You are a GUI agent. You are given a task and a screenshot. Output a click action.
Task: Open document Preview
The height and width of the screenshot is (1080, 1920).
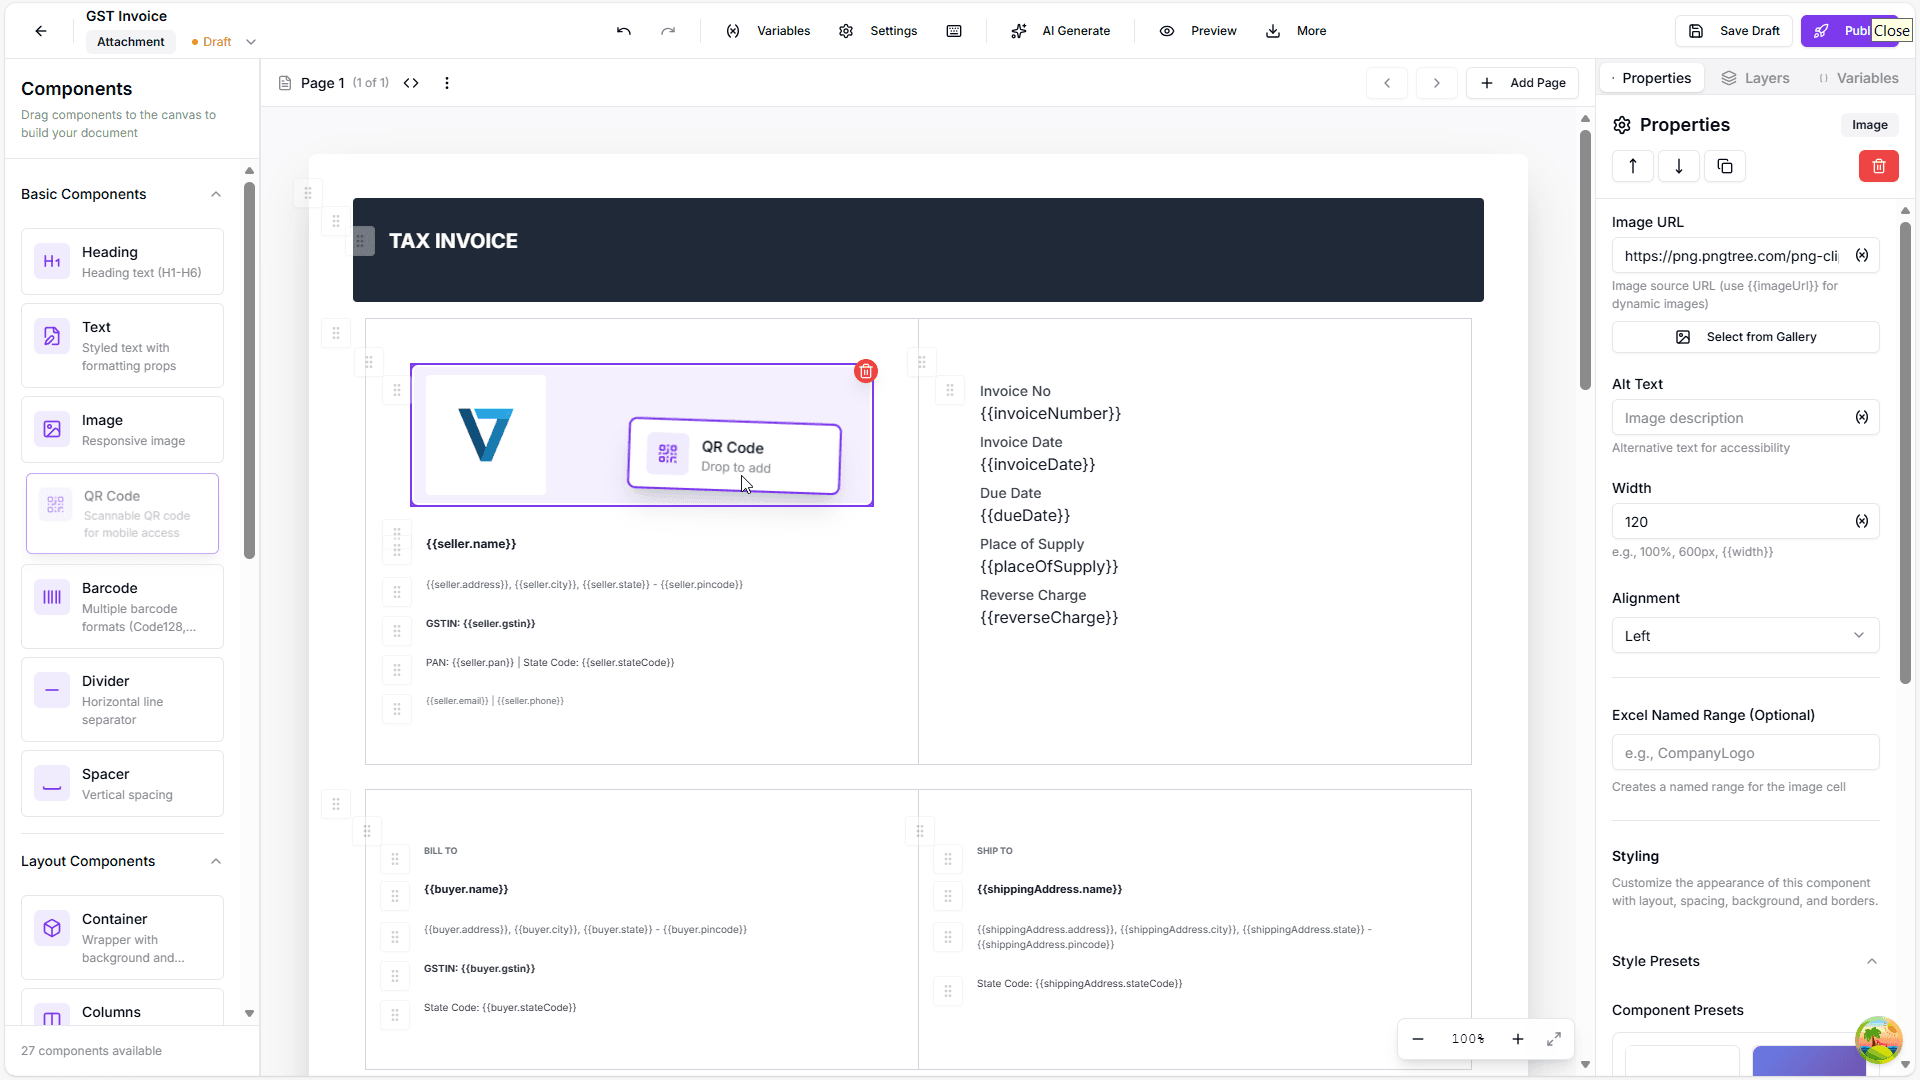pos(1198,31)
